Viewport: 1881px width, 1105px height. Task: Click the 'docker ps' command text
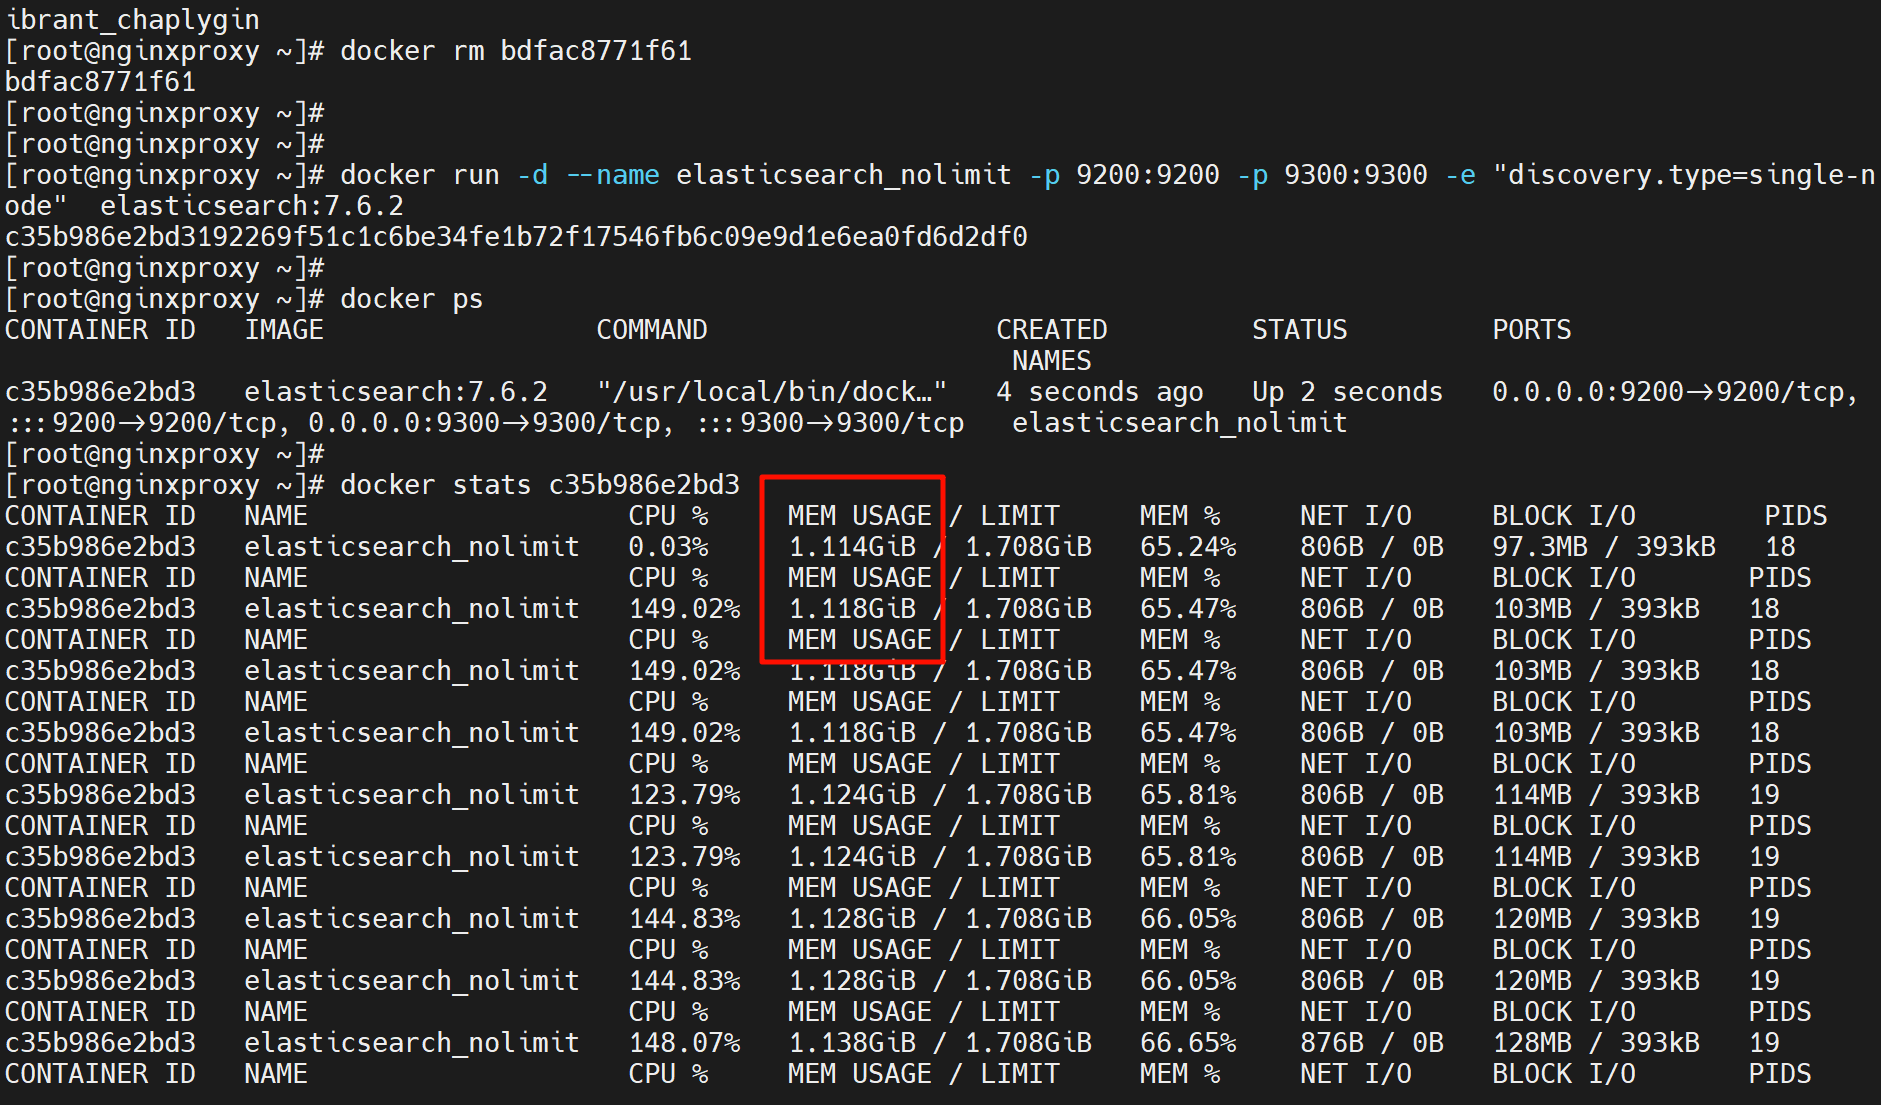(411, 299)
